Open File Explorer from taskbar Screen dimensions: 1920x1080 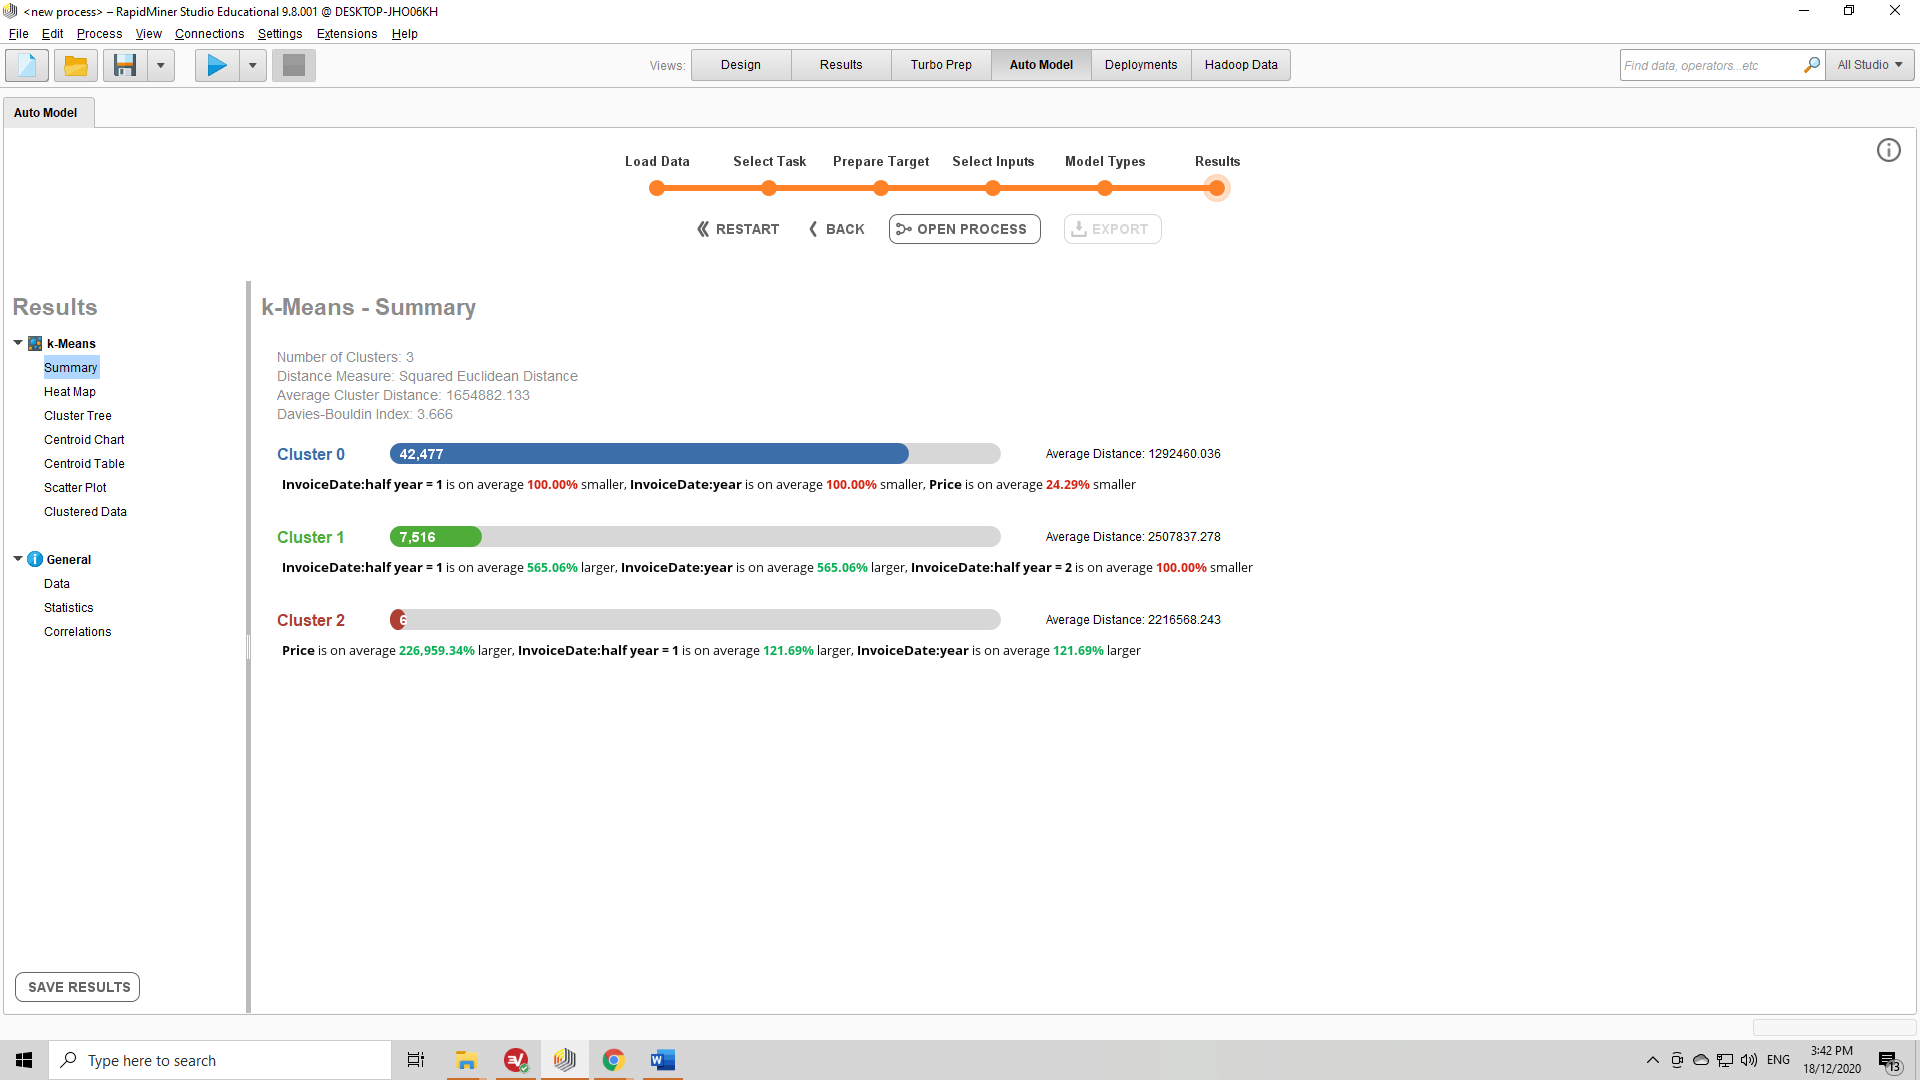(x=466, y=1060)
